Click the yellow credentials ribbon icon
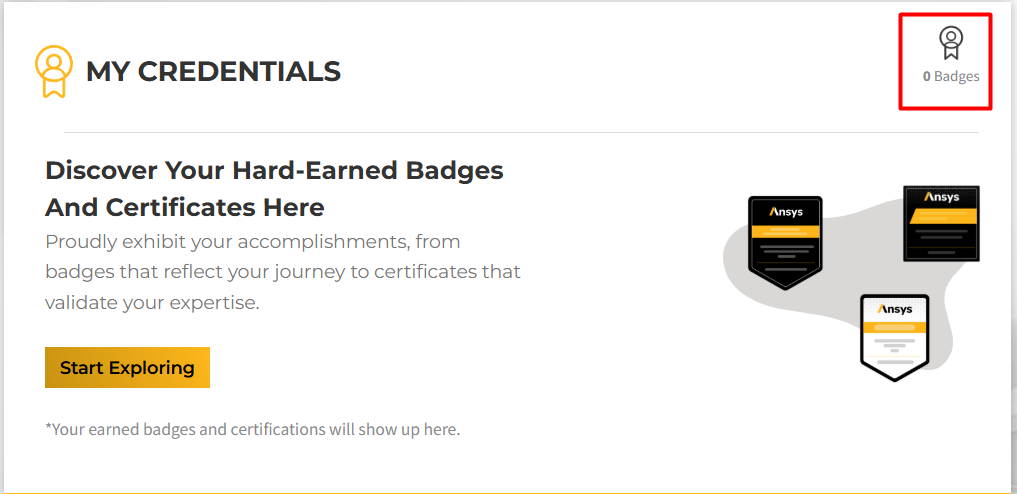This screenshot has height=494, width=1017. tap(53, 71)
